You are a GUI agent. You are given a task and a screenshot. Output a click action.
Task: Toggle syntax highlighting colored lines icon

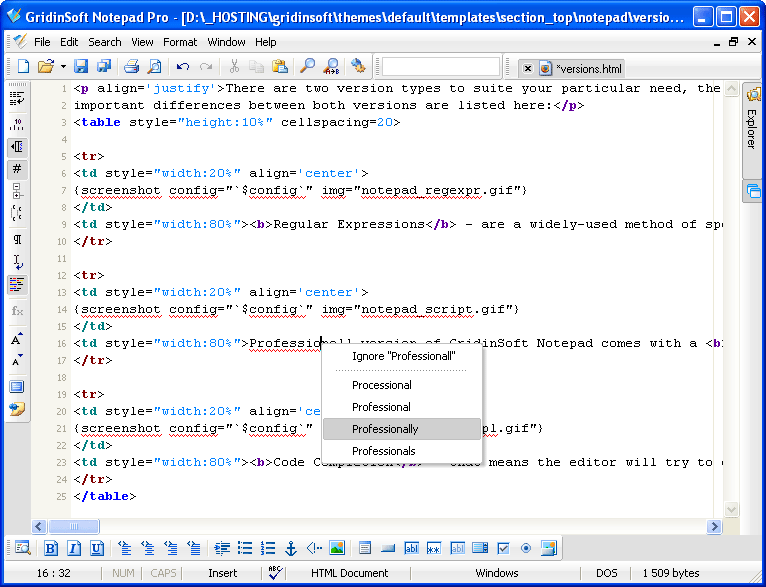17,285
